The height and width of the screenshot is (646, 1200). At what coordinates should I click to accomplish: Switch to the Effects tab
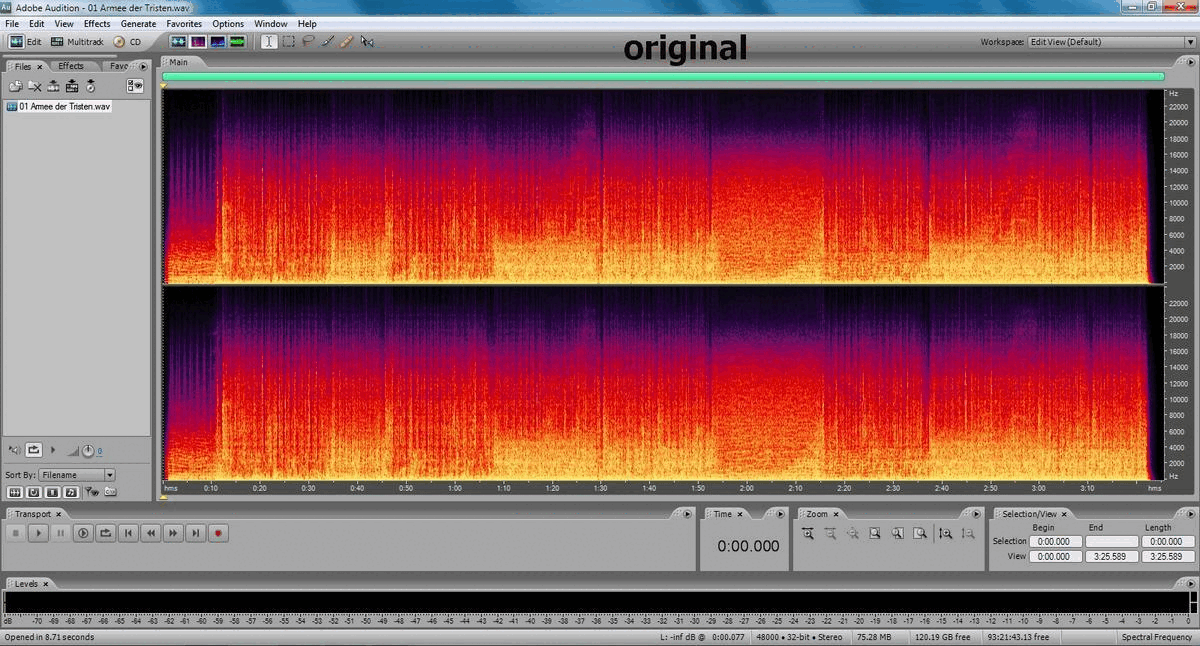[71, 66]
